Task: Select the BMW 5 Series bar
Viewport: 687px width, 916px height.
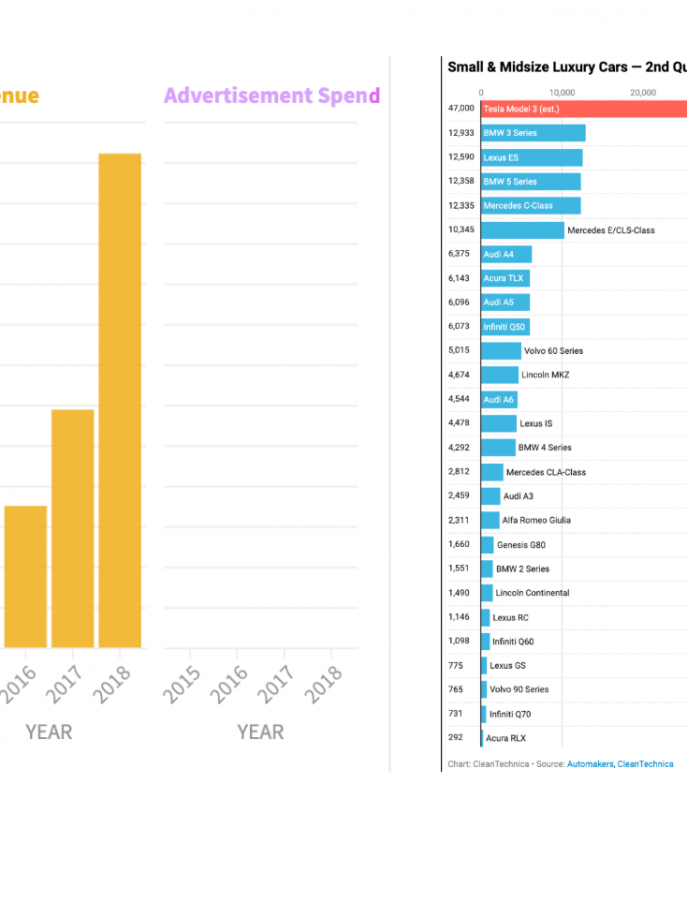Action: coord(530,182)
